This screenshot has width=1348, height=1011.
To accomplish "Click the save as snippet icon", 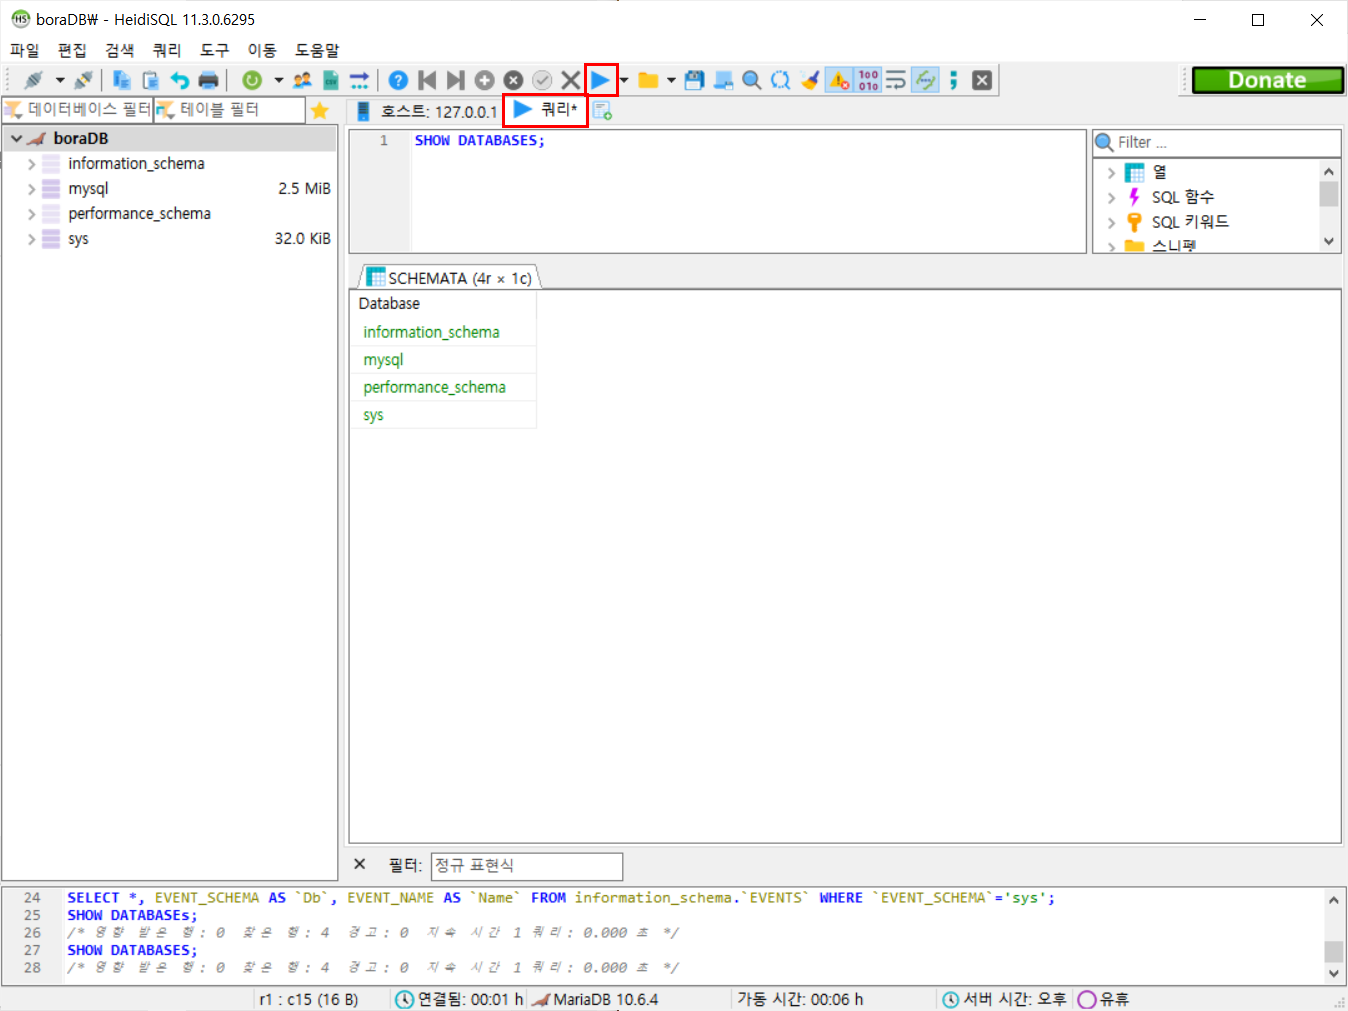I will click(x=723, y=80).
